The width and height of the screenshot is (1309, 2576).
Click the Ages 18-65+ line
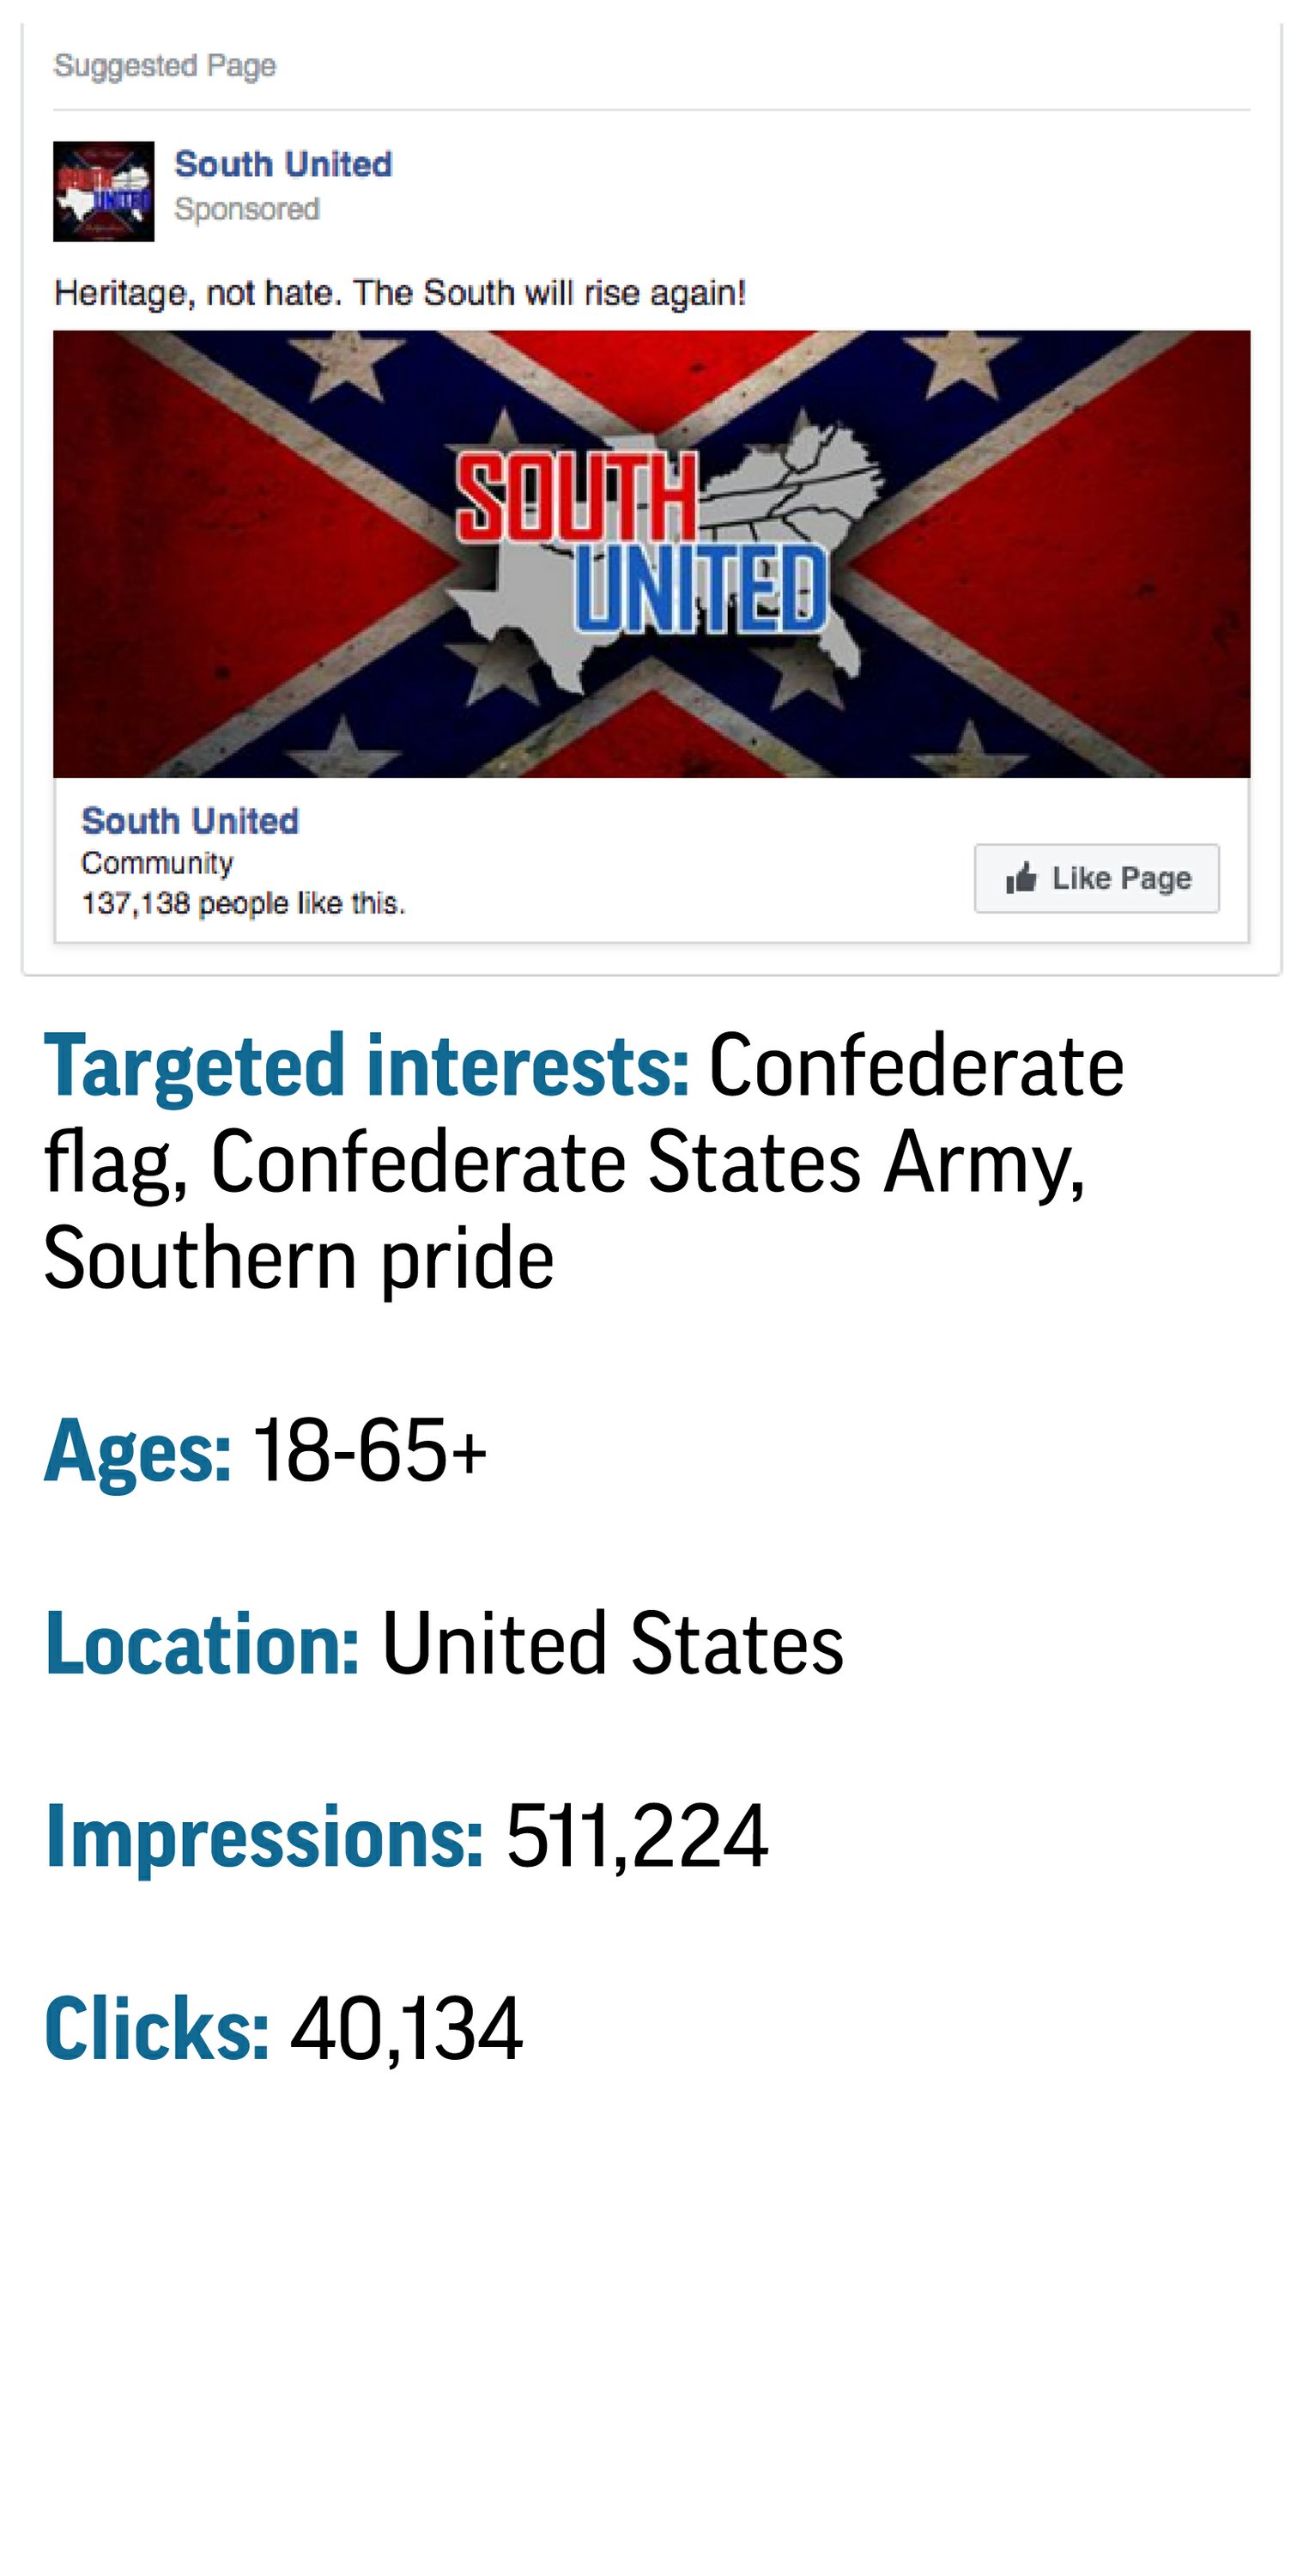click(x=266, y=1450)
